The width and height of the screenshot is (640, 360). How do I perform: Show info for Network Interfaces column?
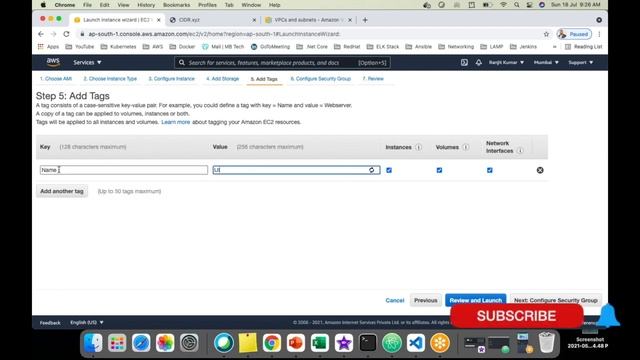(520, 151)
